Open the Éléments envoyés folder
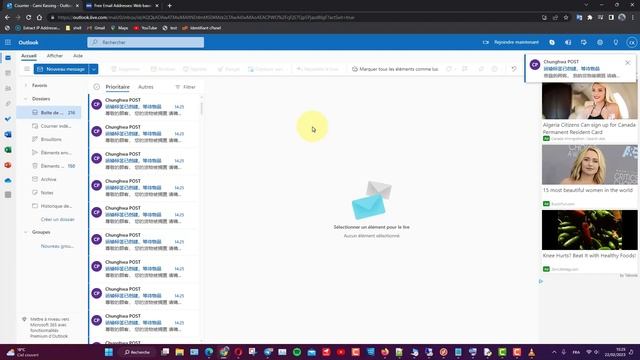Screen dimensions: 640x360 tap(49, 153)
